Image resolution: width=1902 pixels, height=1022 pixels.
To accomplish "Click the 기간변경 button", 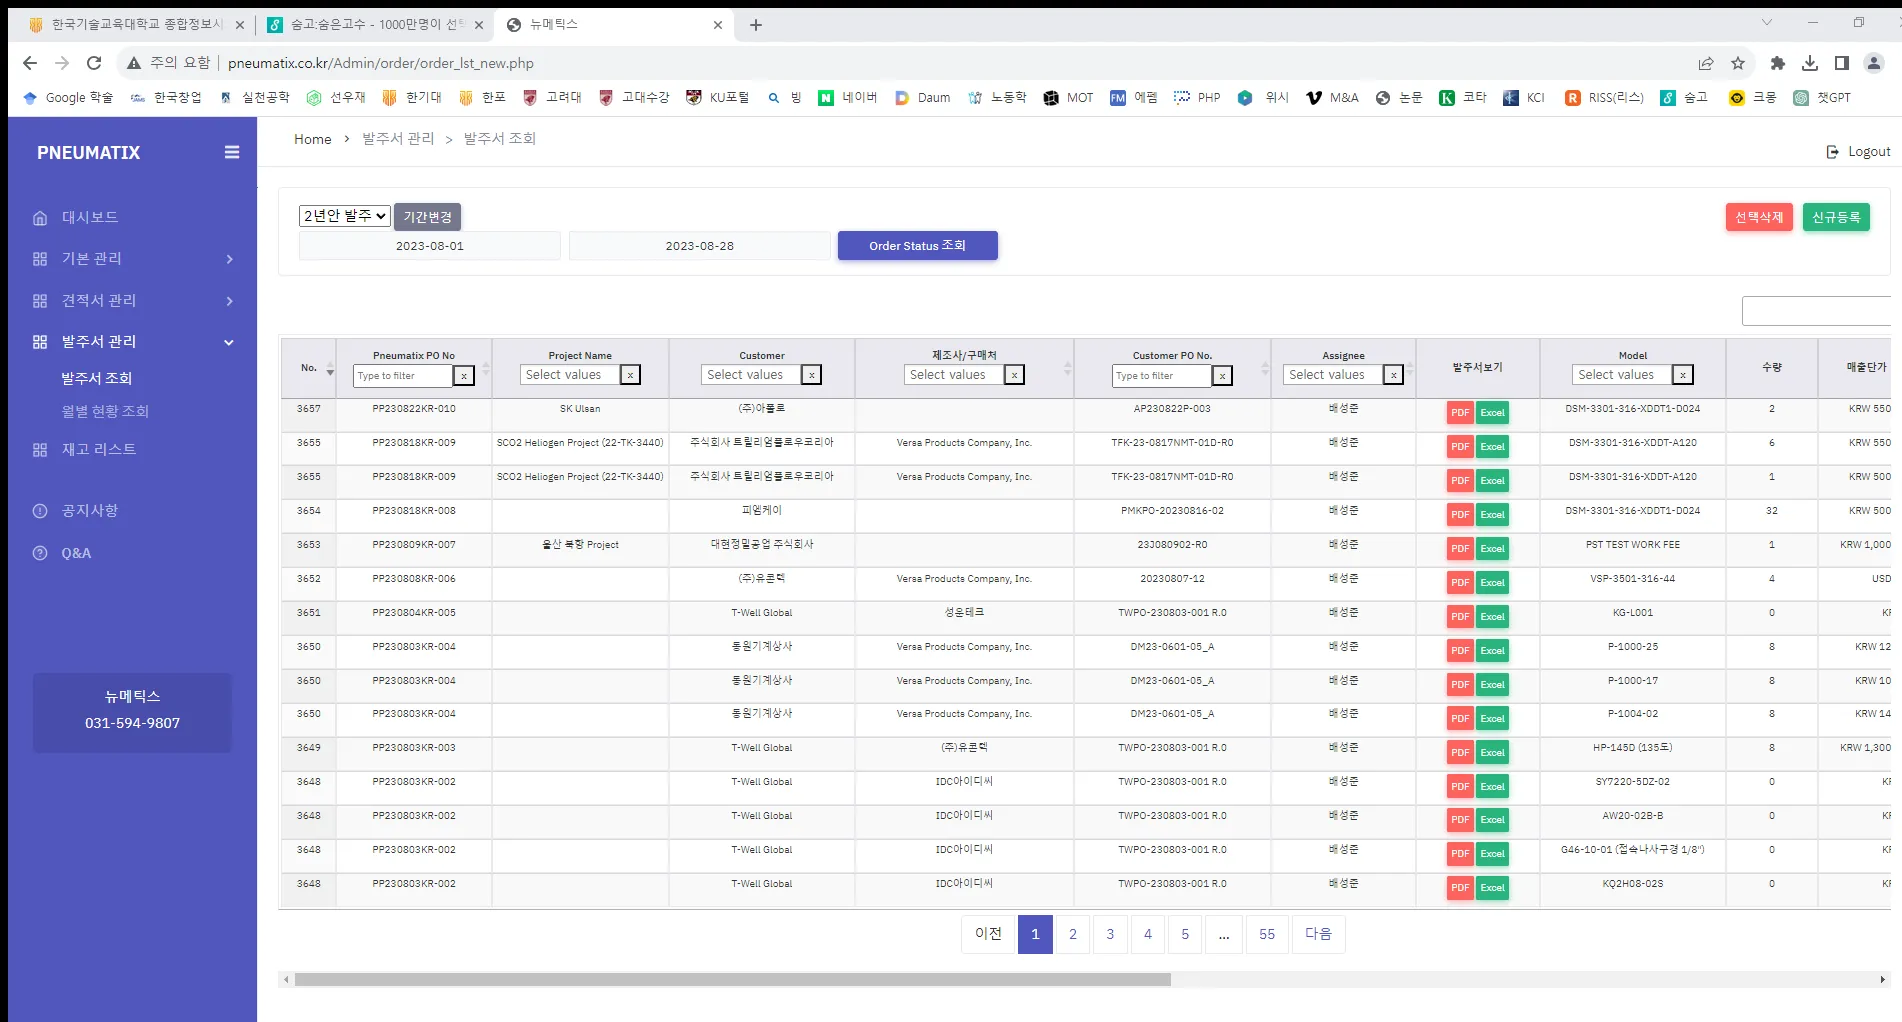I will point(427,217).
